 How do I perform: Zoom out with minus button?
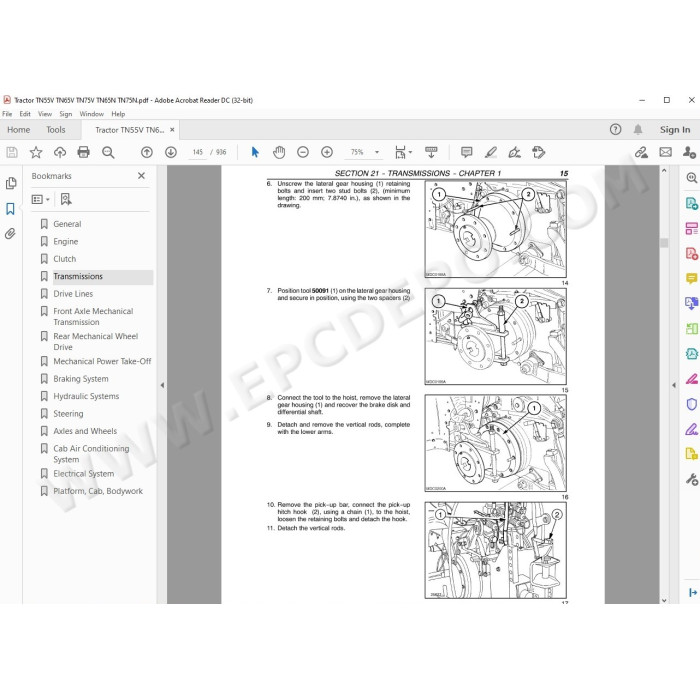click(303, 153)
